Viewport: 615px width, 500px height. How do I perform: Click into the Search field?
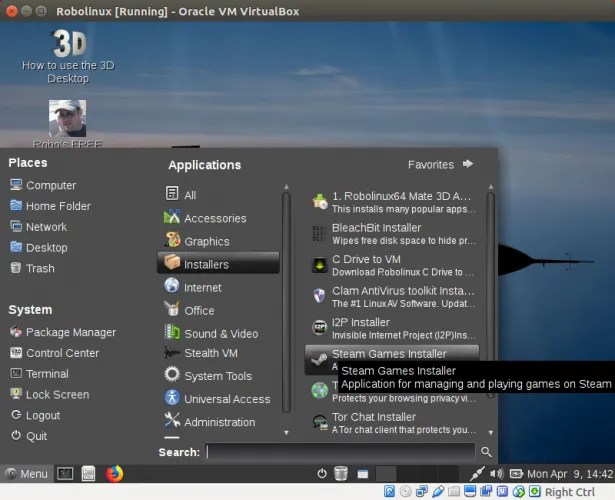pos(340,452)
